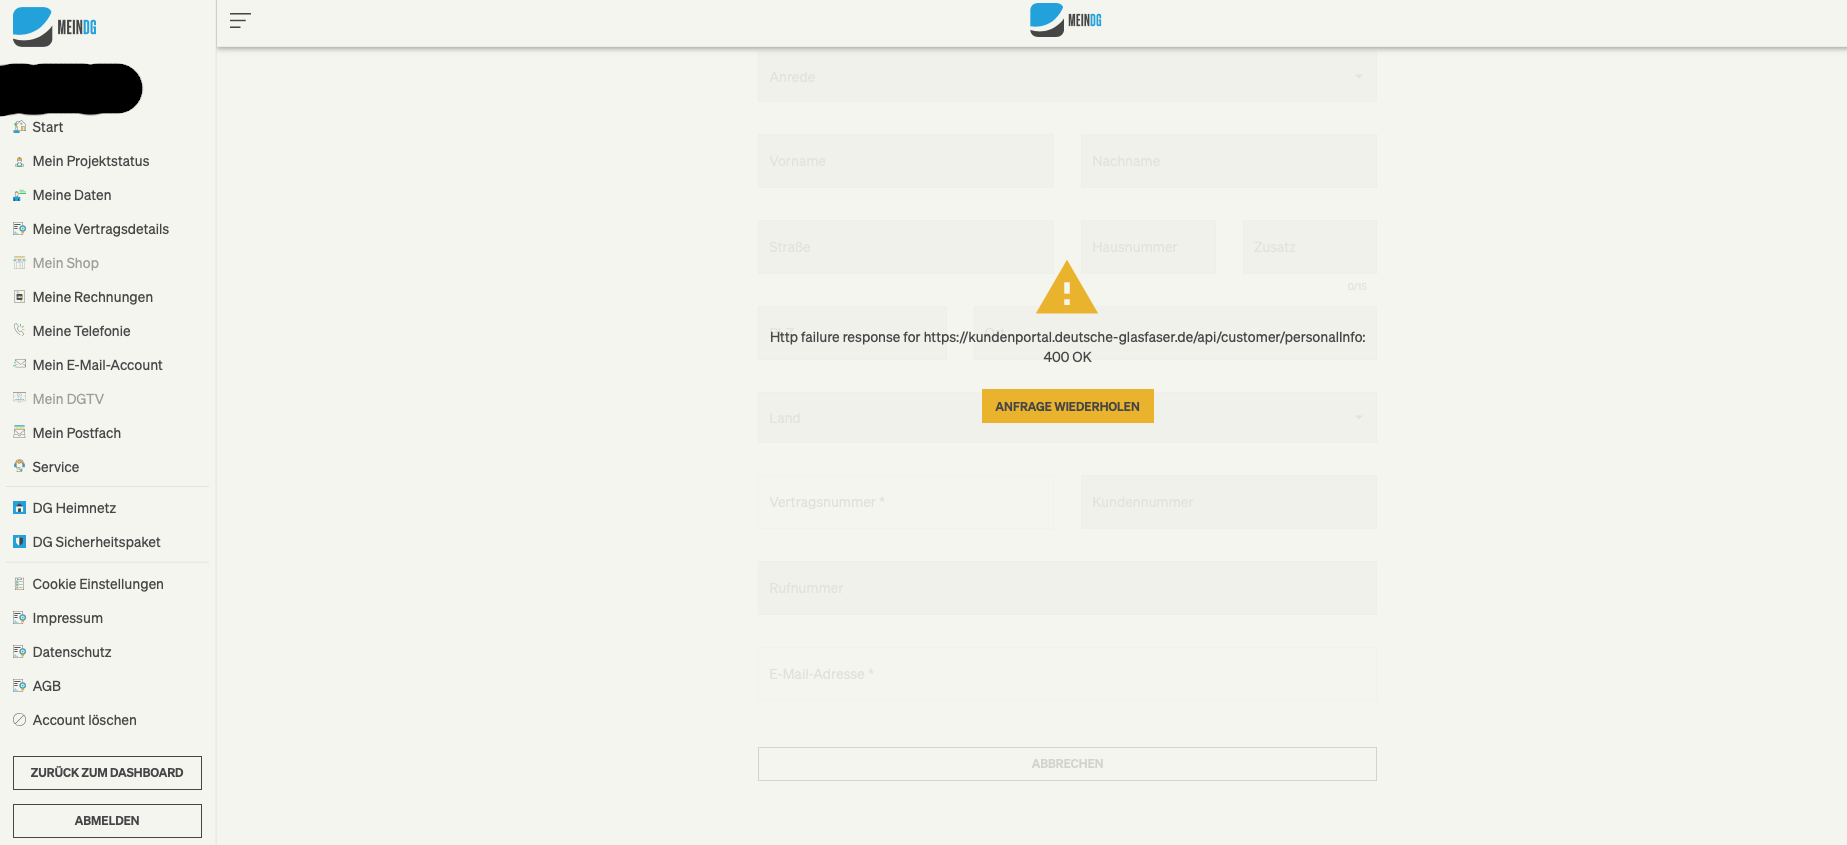1847x845 pixels.
Task: Click the ABMELDEN button
Action: coord(107,821)
